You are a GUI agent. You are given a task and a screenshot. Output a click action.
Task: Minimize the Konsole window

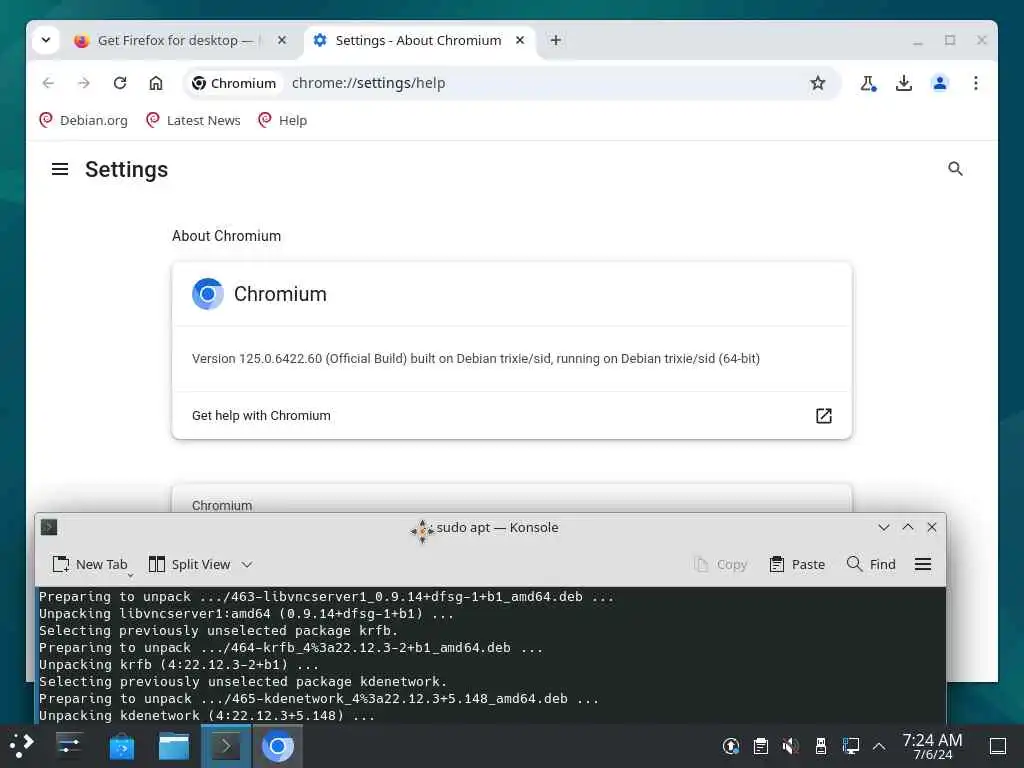point(884,527)
